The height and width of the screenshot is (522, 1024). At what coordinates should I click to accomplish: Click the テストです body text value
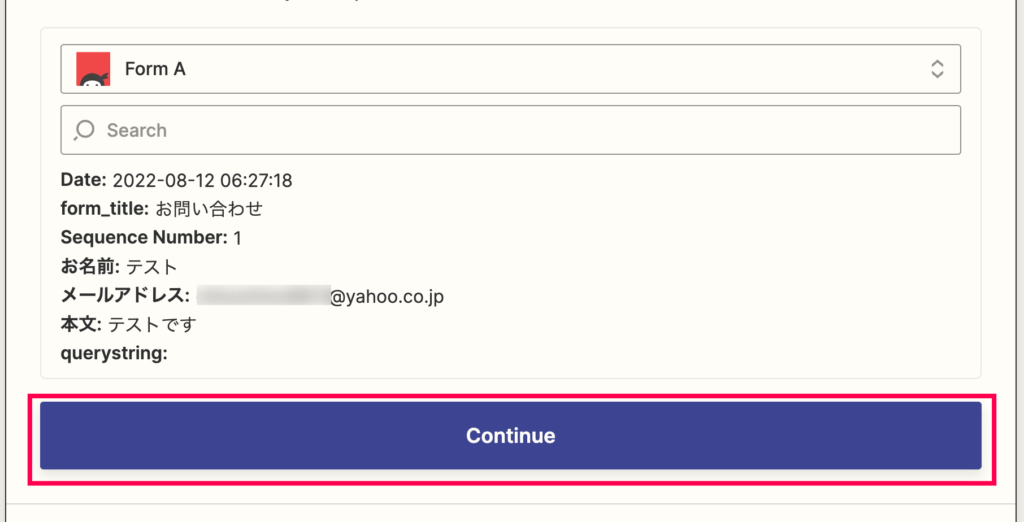[x=152, y=324]
